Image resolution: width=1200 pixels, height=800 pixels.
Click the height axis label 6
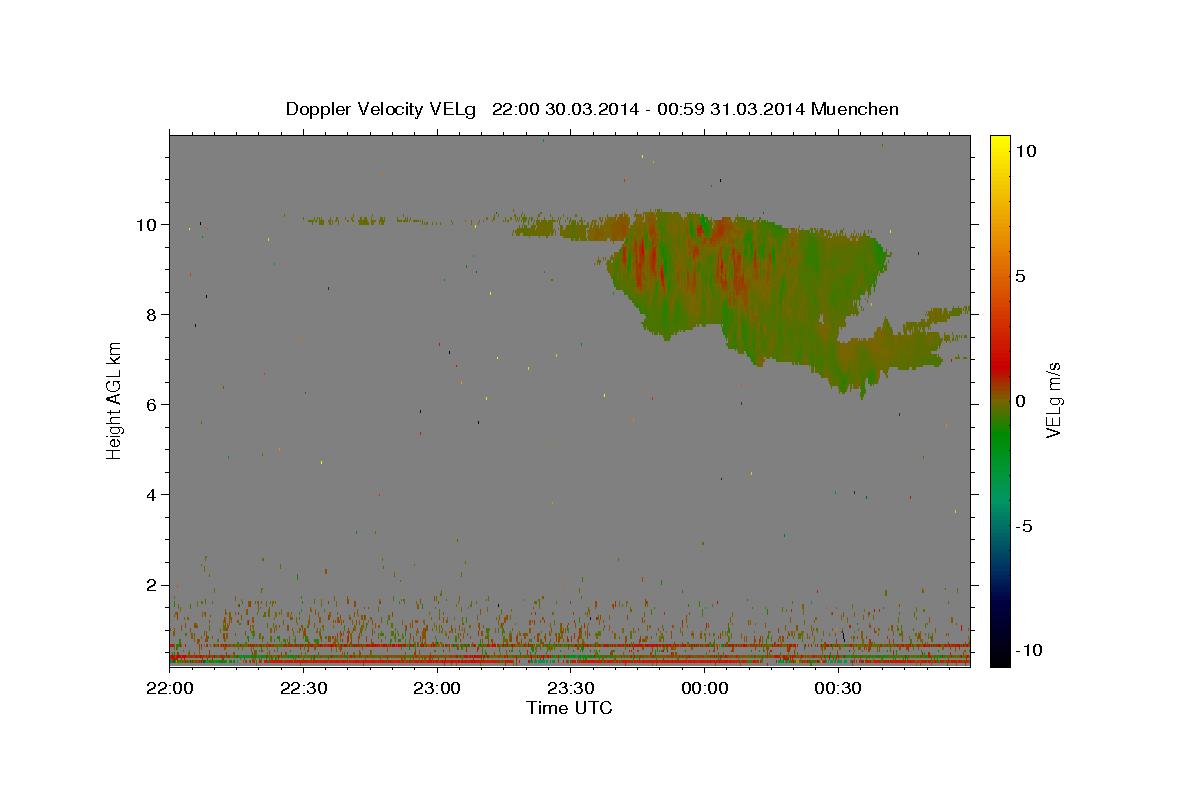[153, 404]
